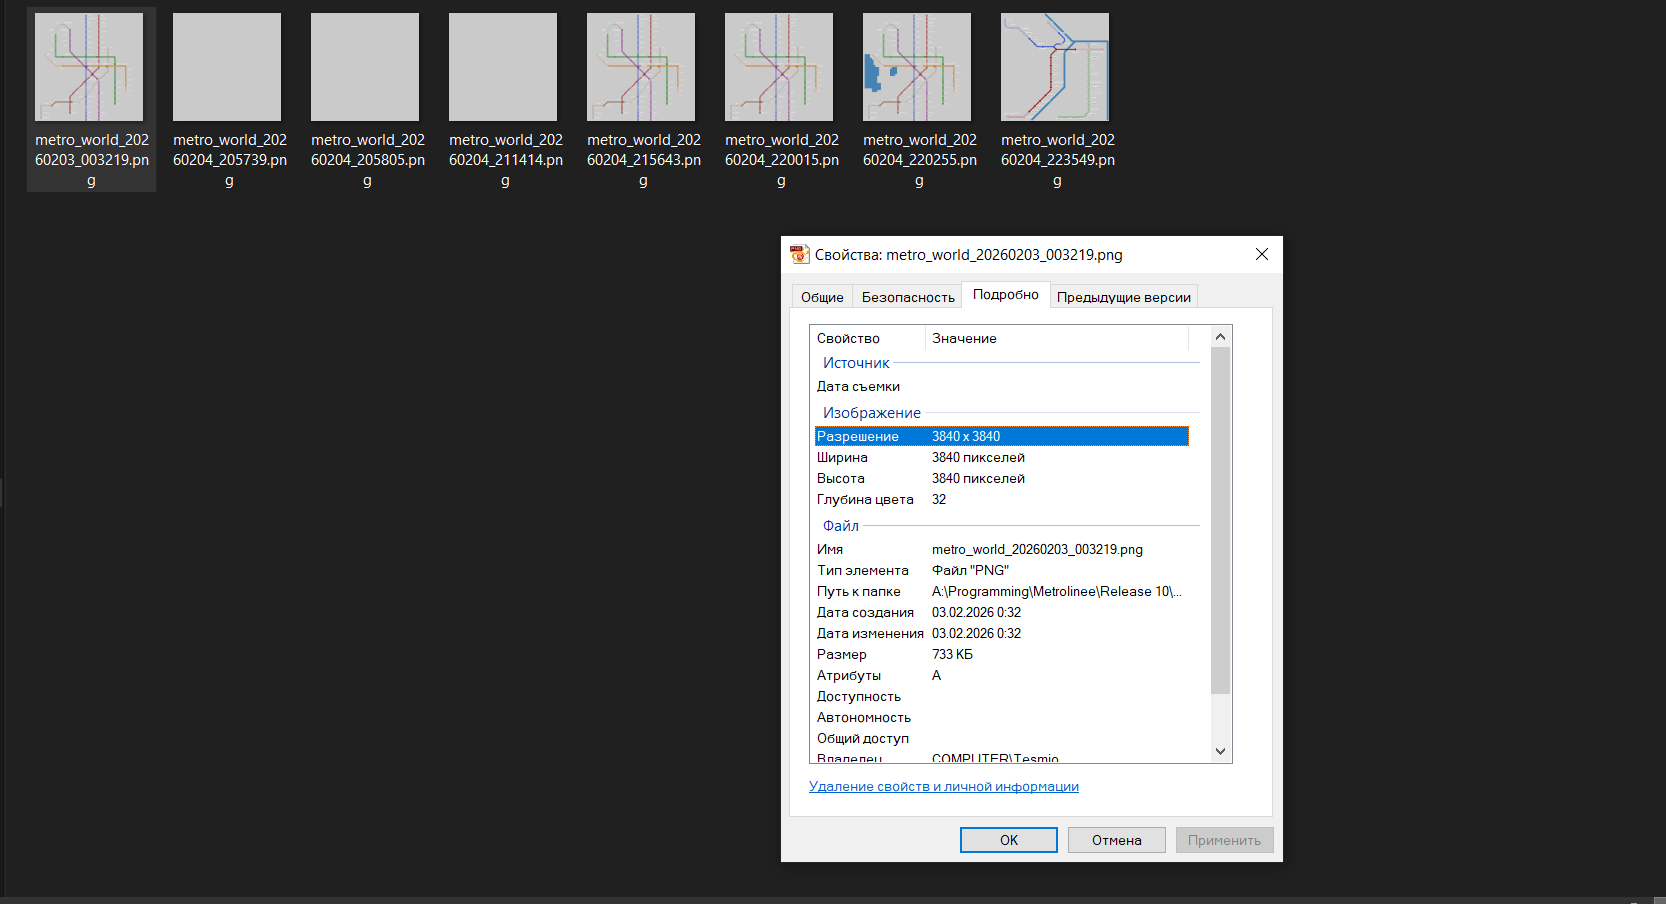Image resolution: width=1666 pixels, height=904 pixels.
Task: Select file metro_world_20260204_211414.png
Action: [x=503, y=68]
